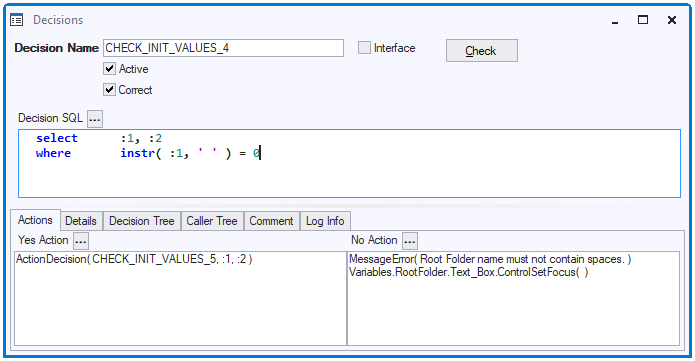The width and height of the screenshot is (695, 361).
Task: Click the 'Yes Action' label
Action: [x=43, y=240]
